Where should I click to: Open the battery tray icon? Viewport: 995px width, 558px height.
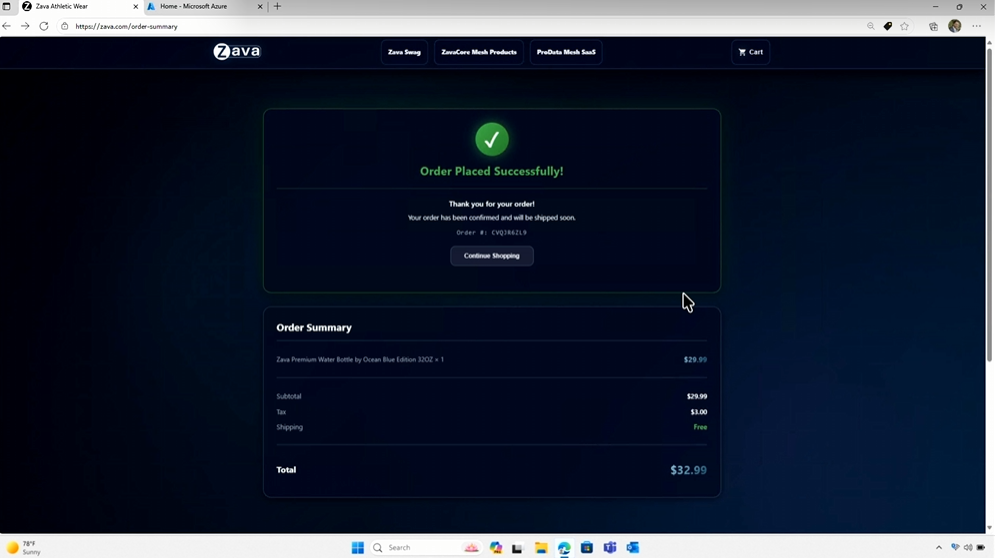(x=981, y=547)
